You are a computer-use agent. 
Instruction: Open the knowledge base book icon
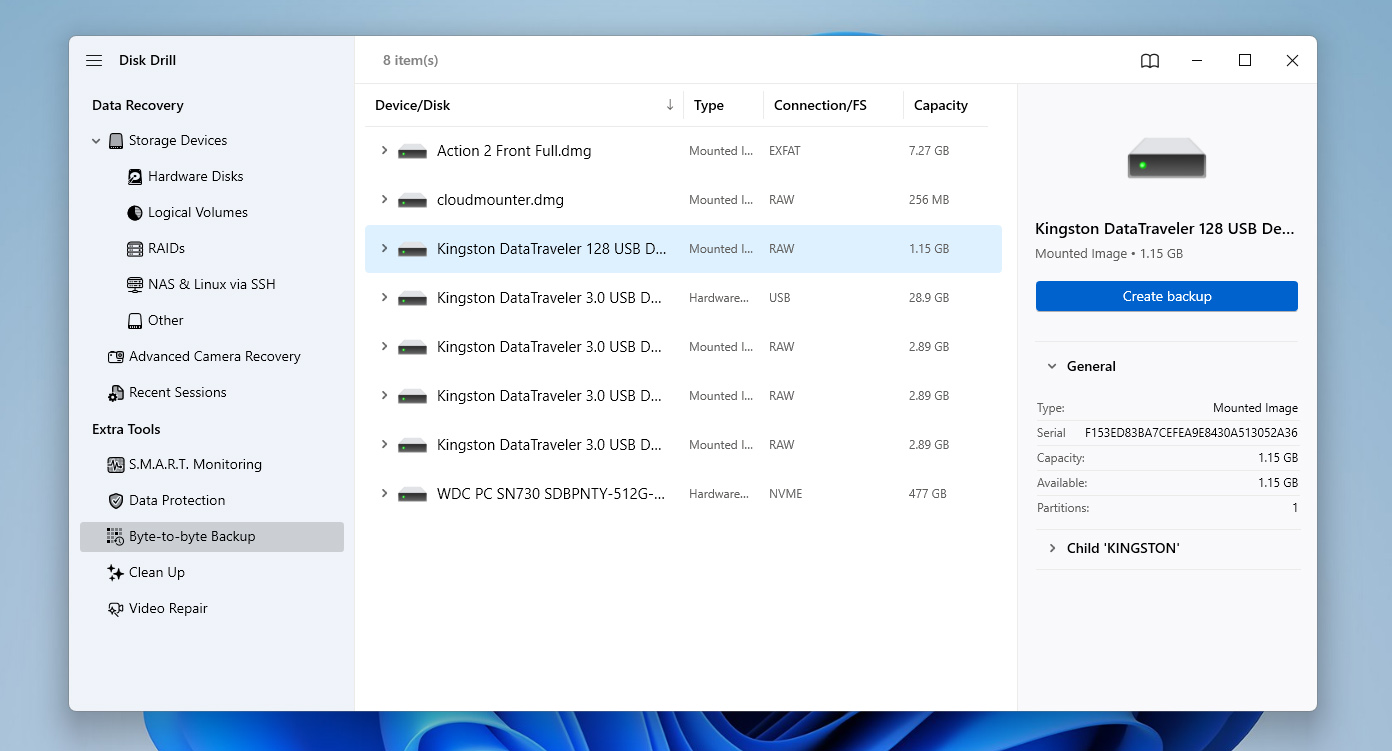pyautogui.click(x=1149, y=60)
